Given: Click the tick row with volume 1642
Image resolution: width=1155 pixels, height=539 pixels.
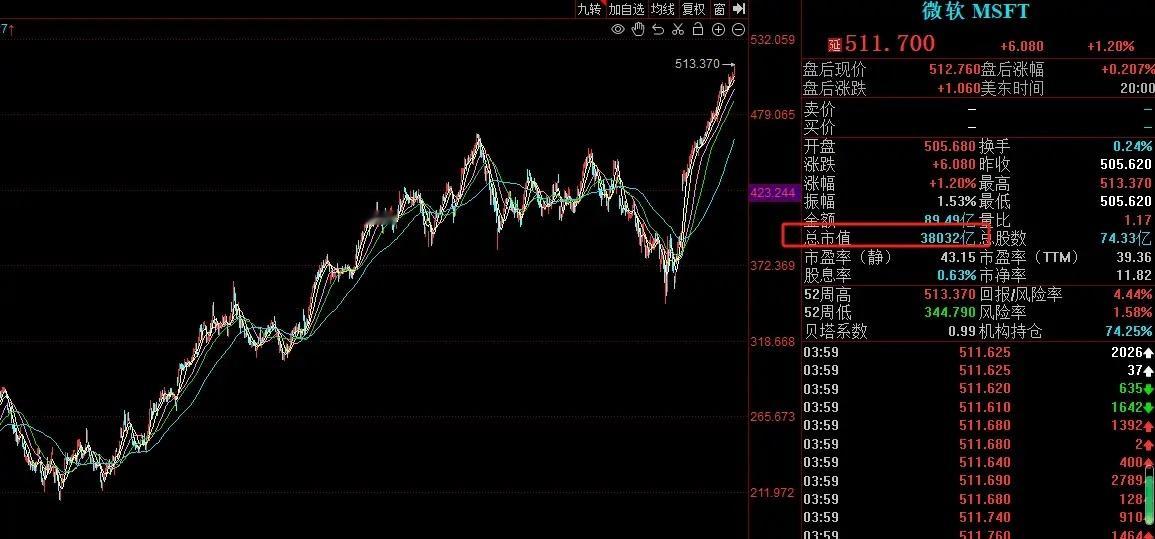Looking at the screenshot, I should tap(978, 407).
